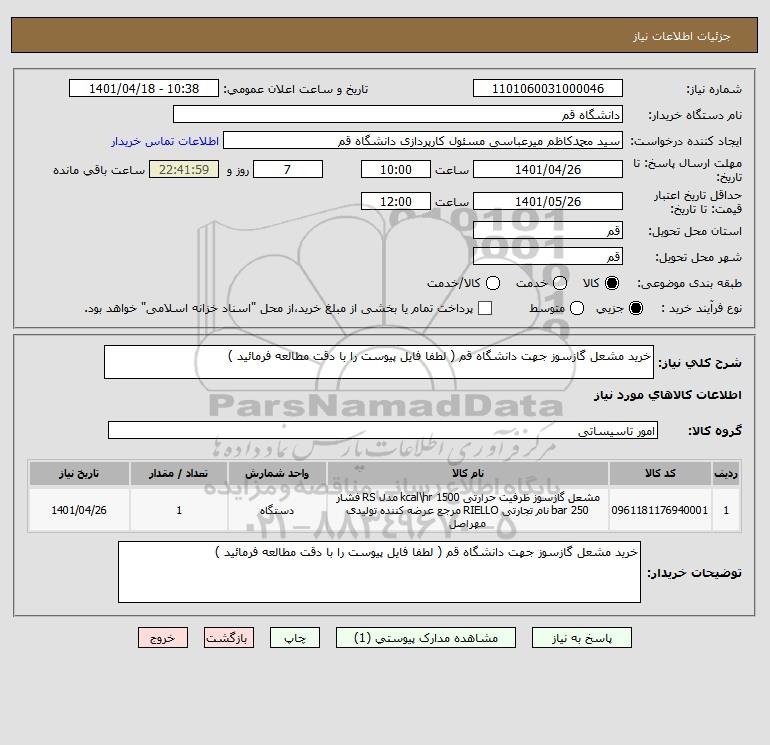Click the اطلاعات کالاهای مورد نیاز heading
The height and width of the screenshot is (745, 770).
667,395
